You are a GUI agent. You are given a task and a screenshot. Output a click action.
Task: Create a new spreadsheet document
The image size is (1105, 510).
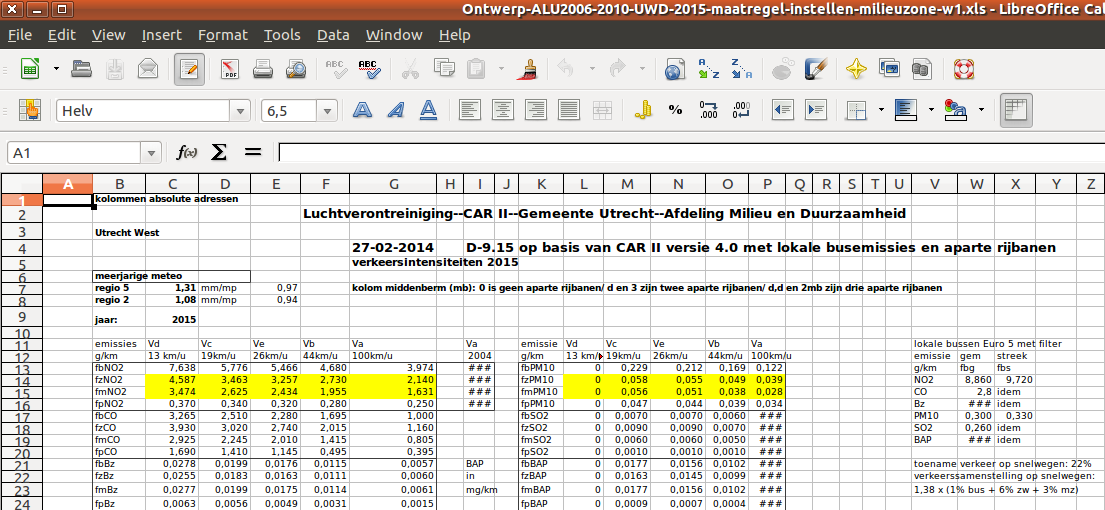[30, 69]
